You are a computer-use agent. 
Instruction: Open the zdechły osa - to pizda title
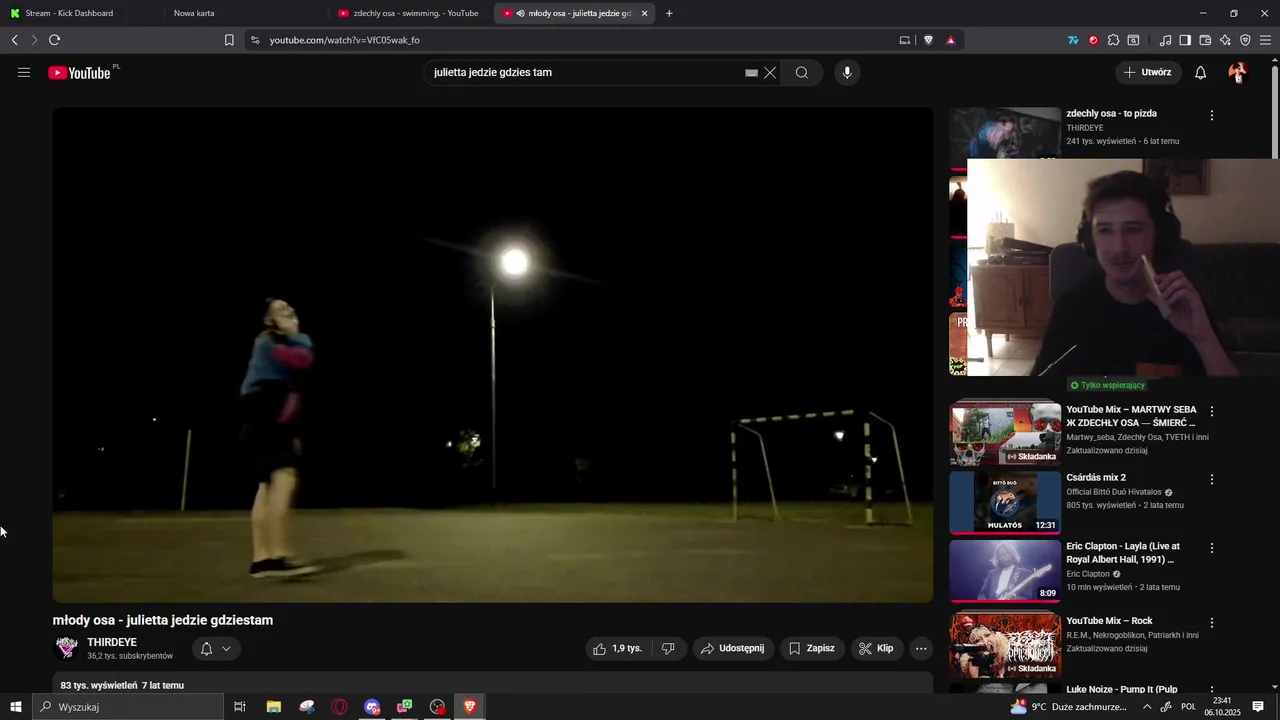tap(1111, 113)
